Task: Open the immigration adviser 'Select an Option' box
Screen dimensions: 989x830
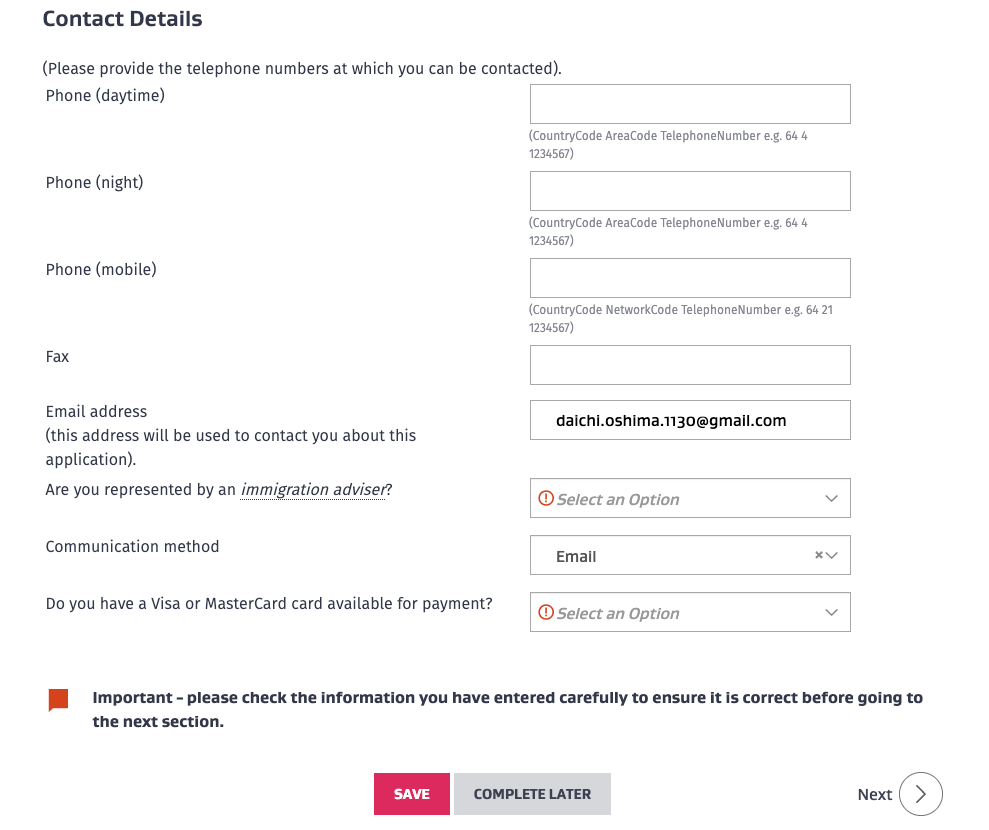Action: 680,498
